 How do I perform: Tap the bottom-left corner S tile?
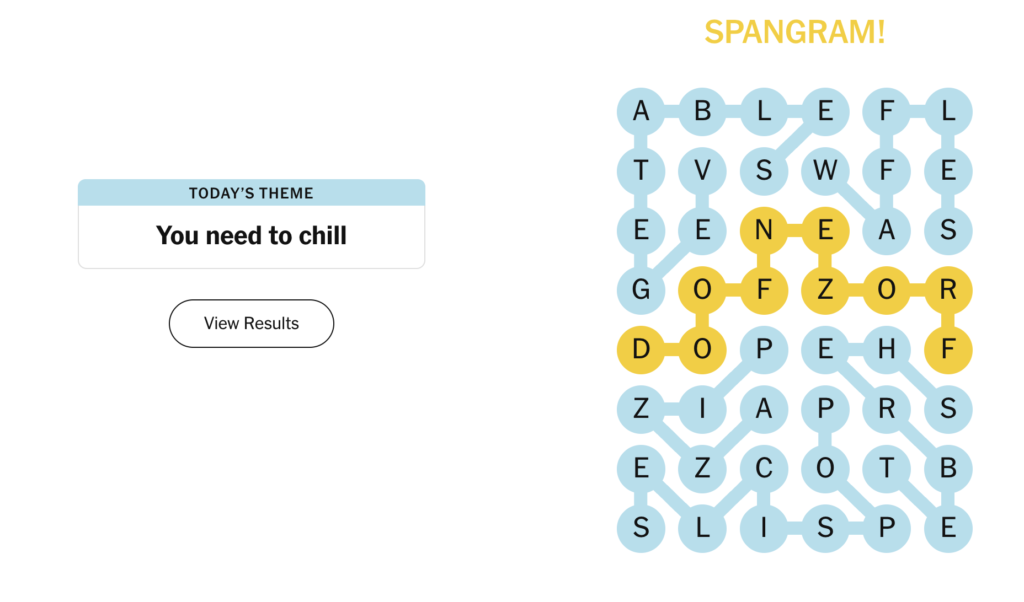[x=641, y=528]
